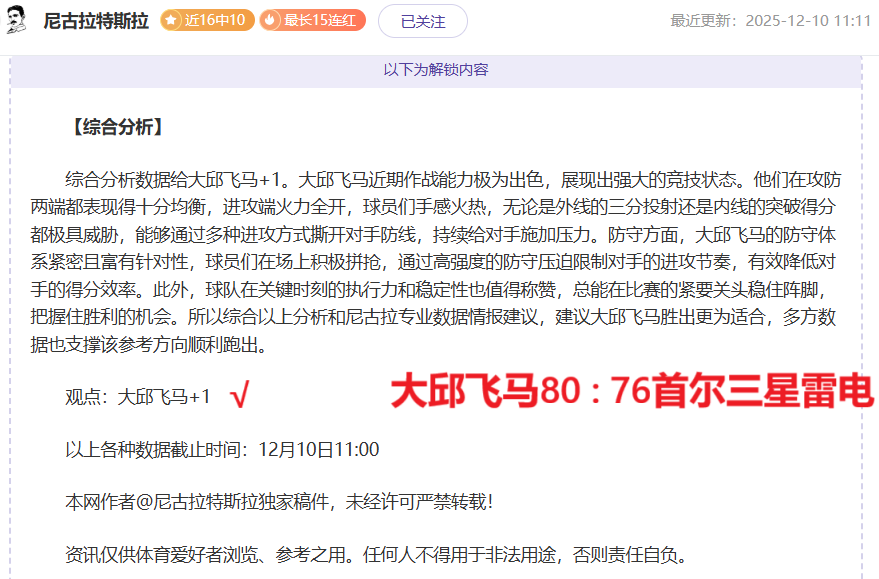Click the 观点：大邱飞马+1 prediction text

point(139,397)
